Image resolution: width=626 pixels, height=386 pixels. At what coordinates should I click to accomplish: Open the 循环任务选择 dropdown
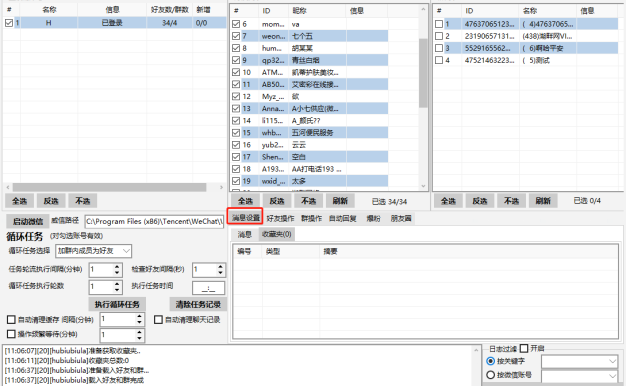click(x=93, y=251)
